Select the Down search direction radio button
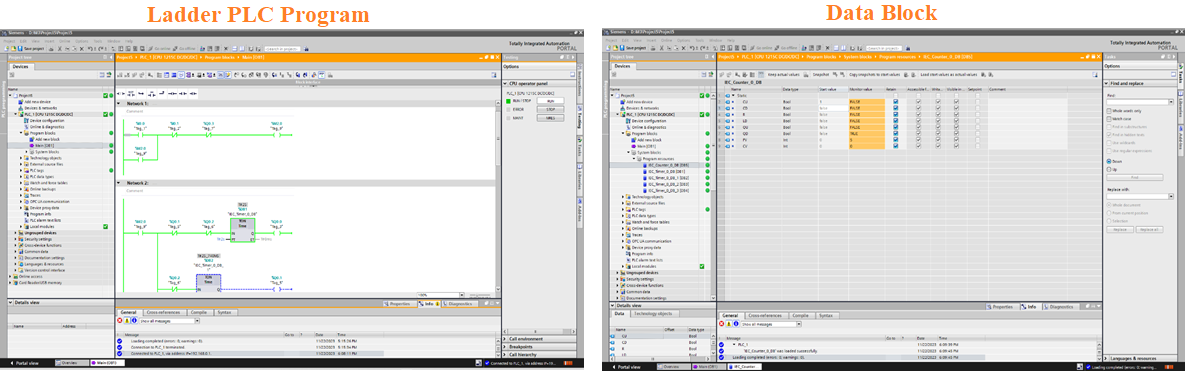 (1109, 161)
